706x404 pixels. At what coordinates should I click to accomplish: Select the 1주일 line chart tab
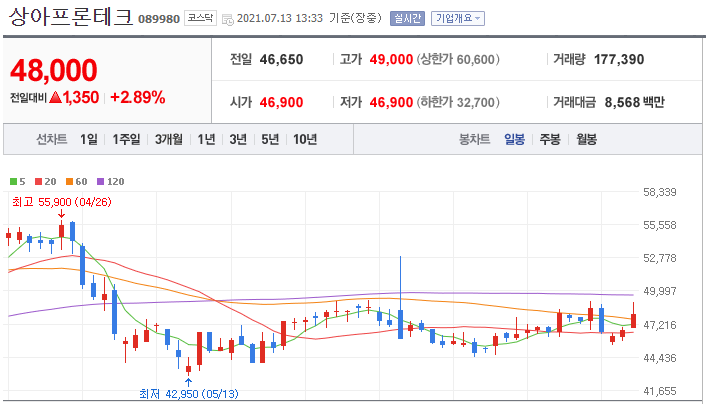pos(126,140)
